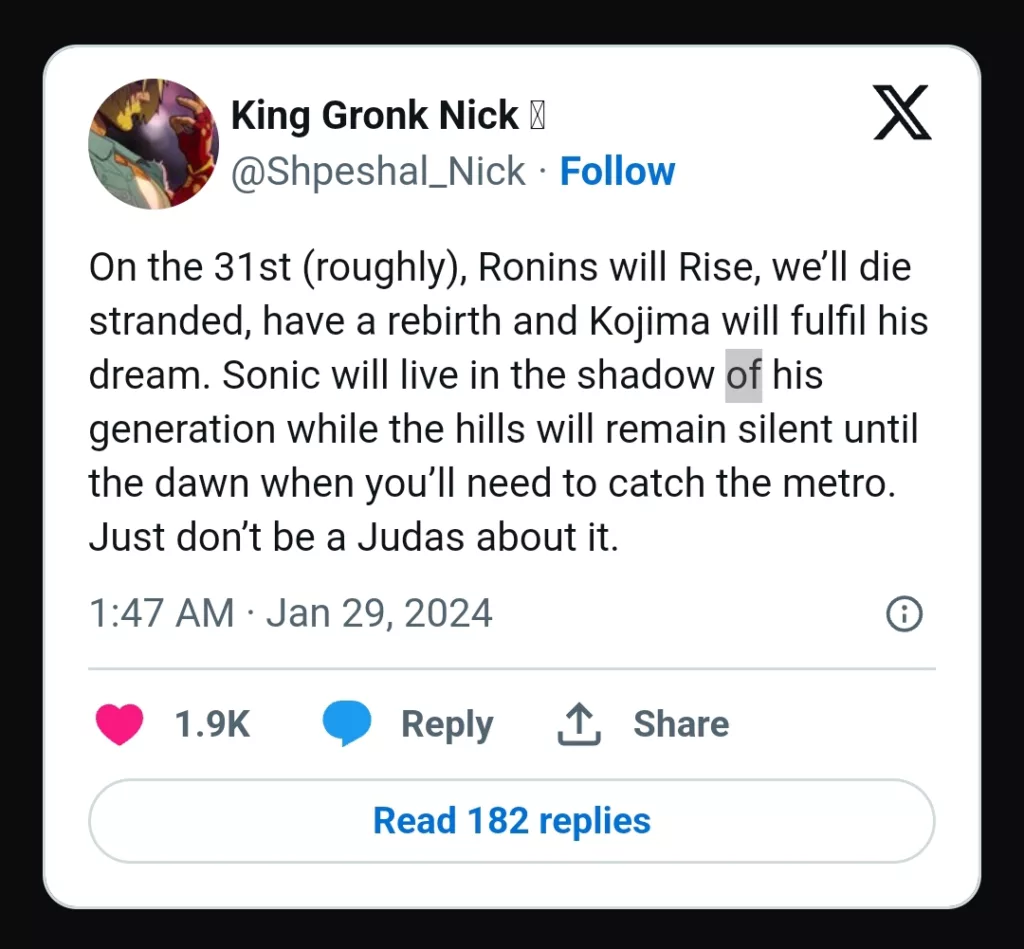Click the Reply text label
Image resolution: width=1024 pixels, height=949 pixels.
pyautogui.click(x=447, y=725)
